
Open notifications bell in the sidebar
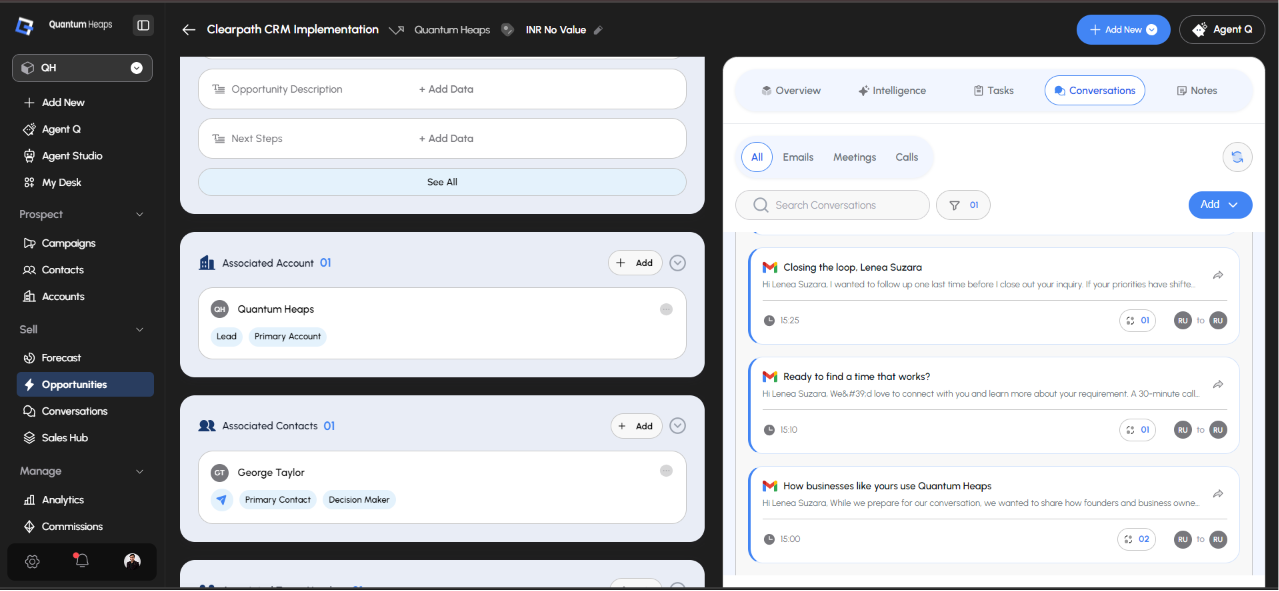click(x=81, y=560)
